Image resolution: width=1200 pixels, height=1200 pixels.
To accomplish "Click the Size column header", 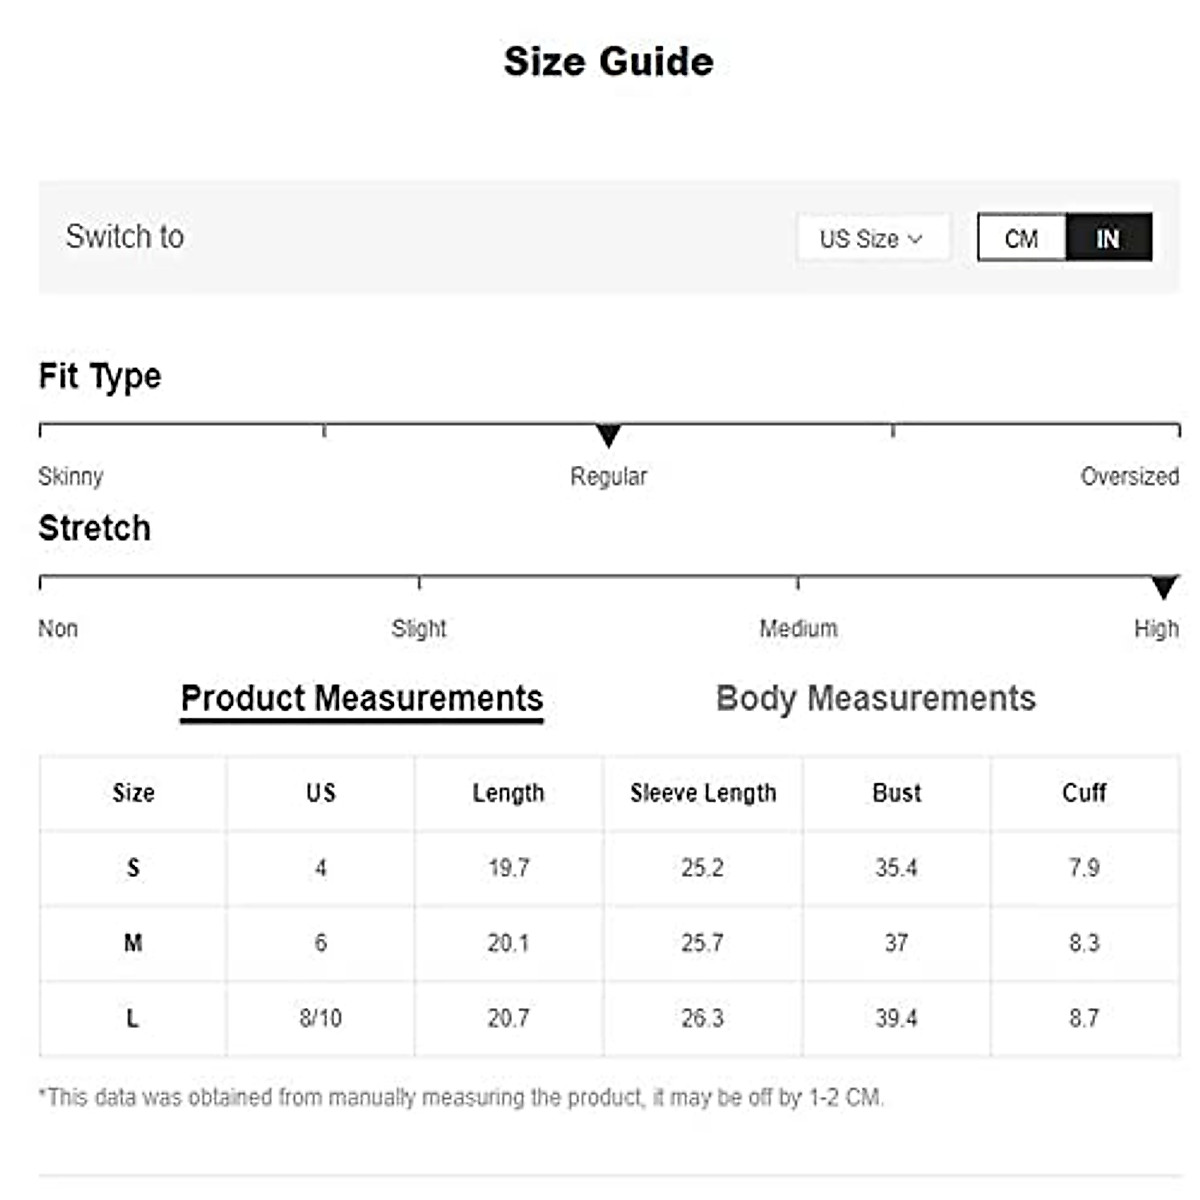I will point(133,793).
